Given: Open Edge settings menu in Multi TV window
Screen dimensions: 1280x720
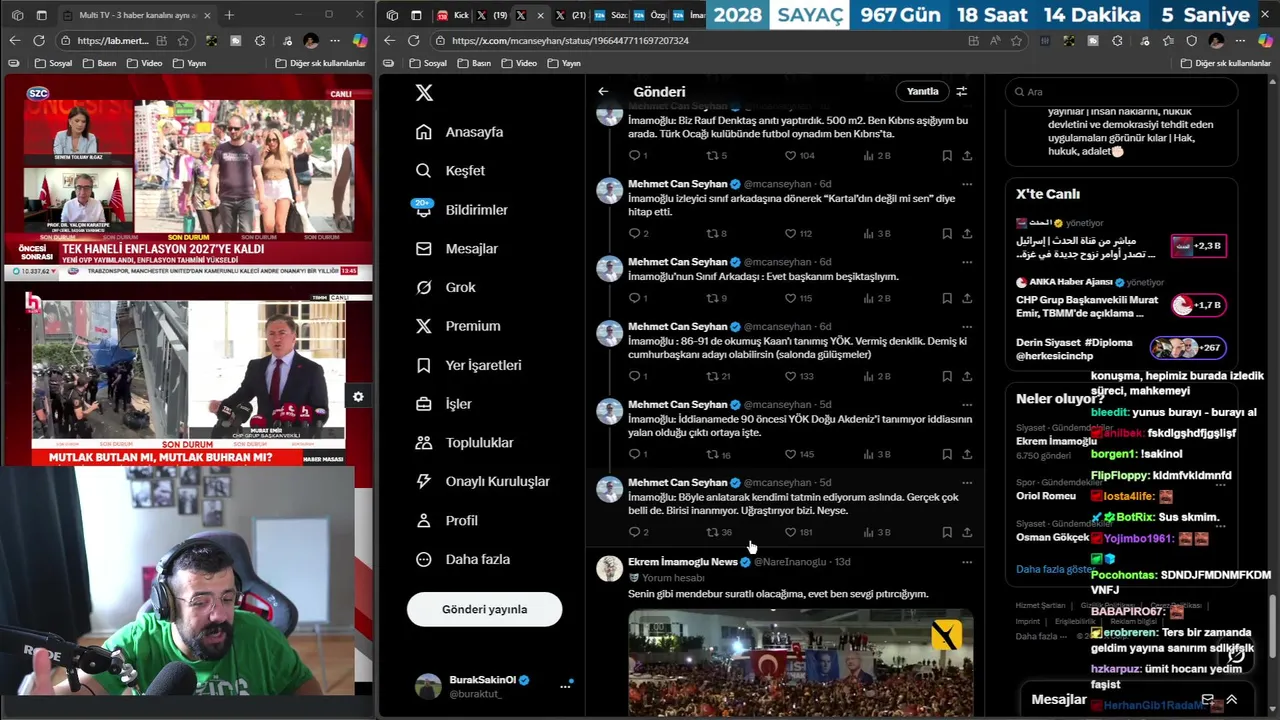Looking at the screenshot, I should 335,40.
